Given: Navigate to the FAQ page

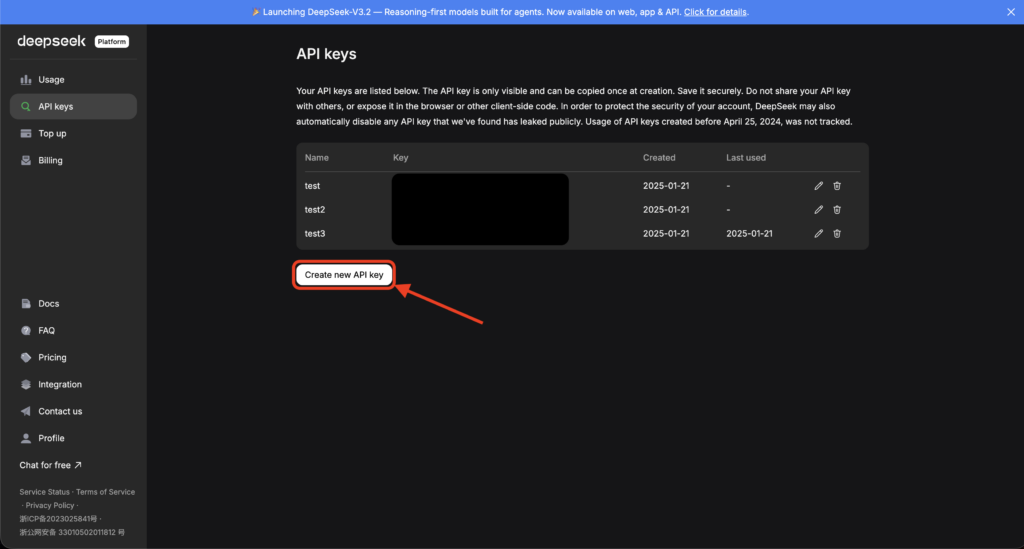Looking at the screenshot, I should coord(46,331).
